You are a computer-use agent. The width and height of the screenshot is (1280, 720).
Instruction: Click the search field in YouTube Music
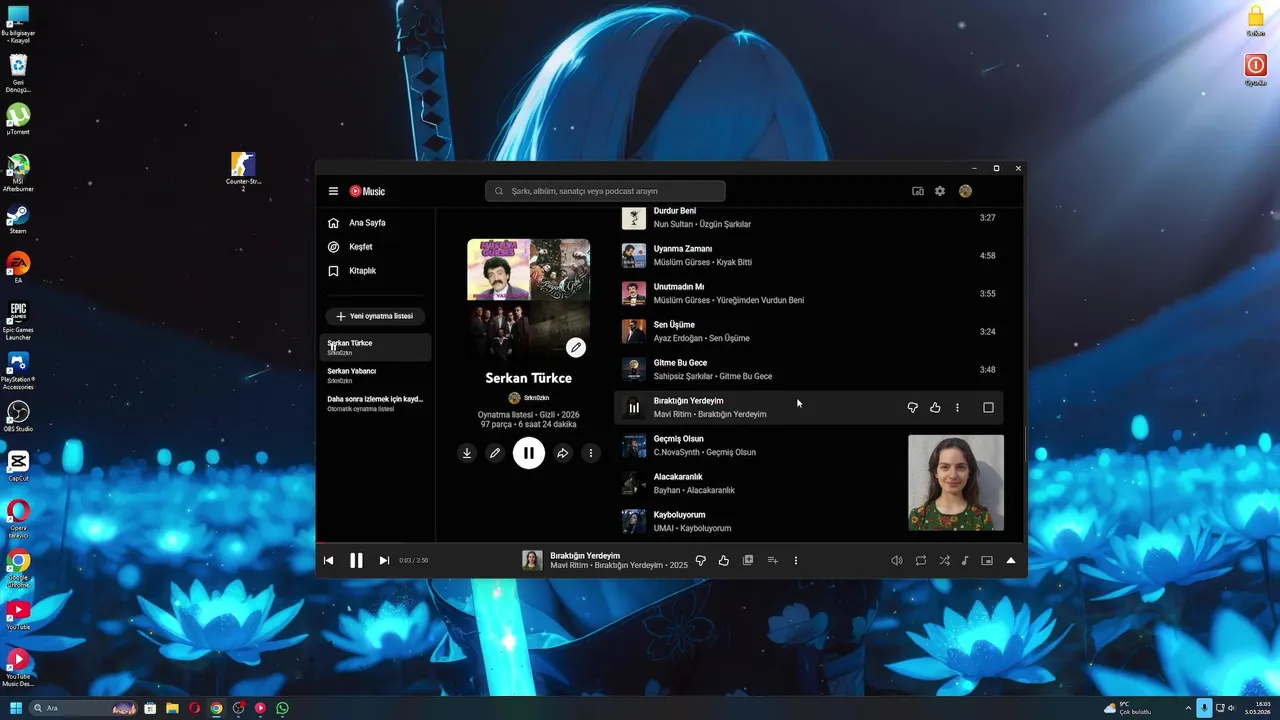click(x=605, y=191)
